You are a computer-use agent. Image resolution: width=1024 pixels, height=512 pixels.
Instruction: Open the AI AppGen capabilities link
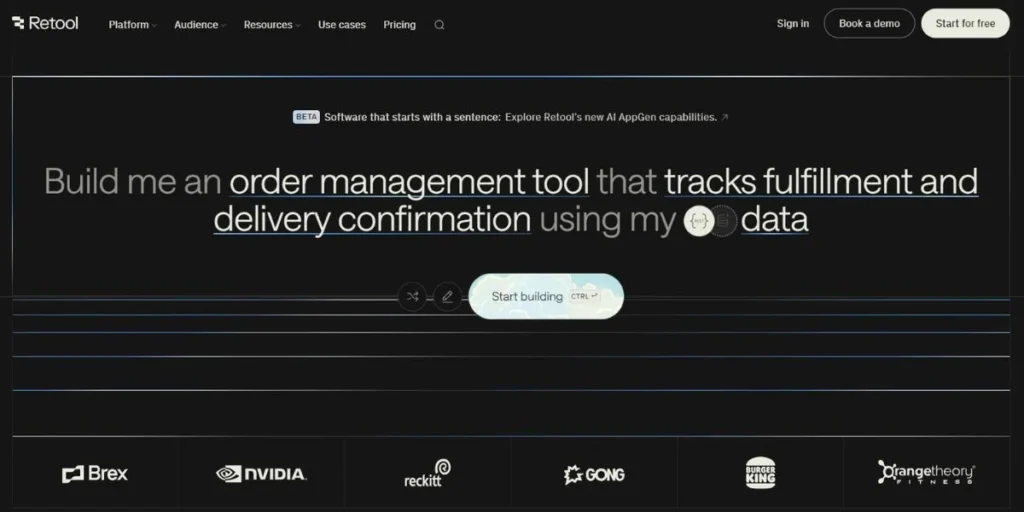tap(611, 118)
